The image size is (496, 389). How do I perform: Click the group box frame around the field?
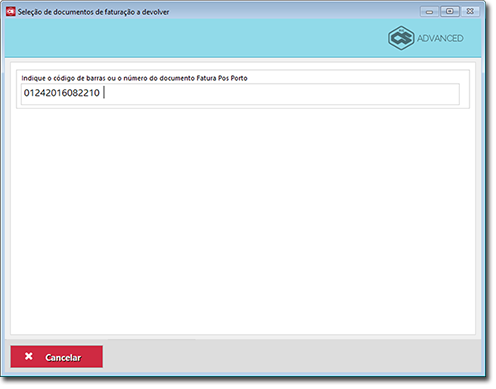point(243,89)
